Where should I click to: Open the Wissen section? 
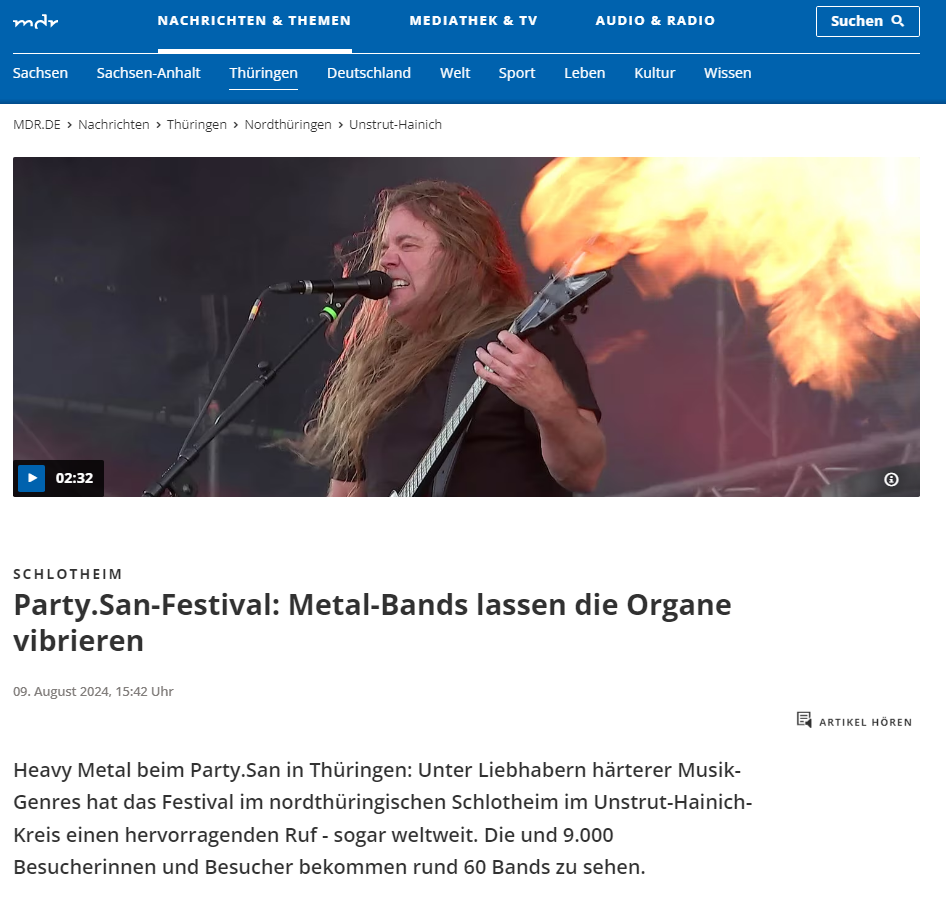[x=728, y=73]
